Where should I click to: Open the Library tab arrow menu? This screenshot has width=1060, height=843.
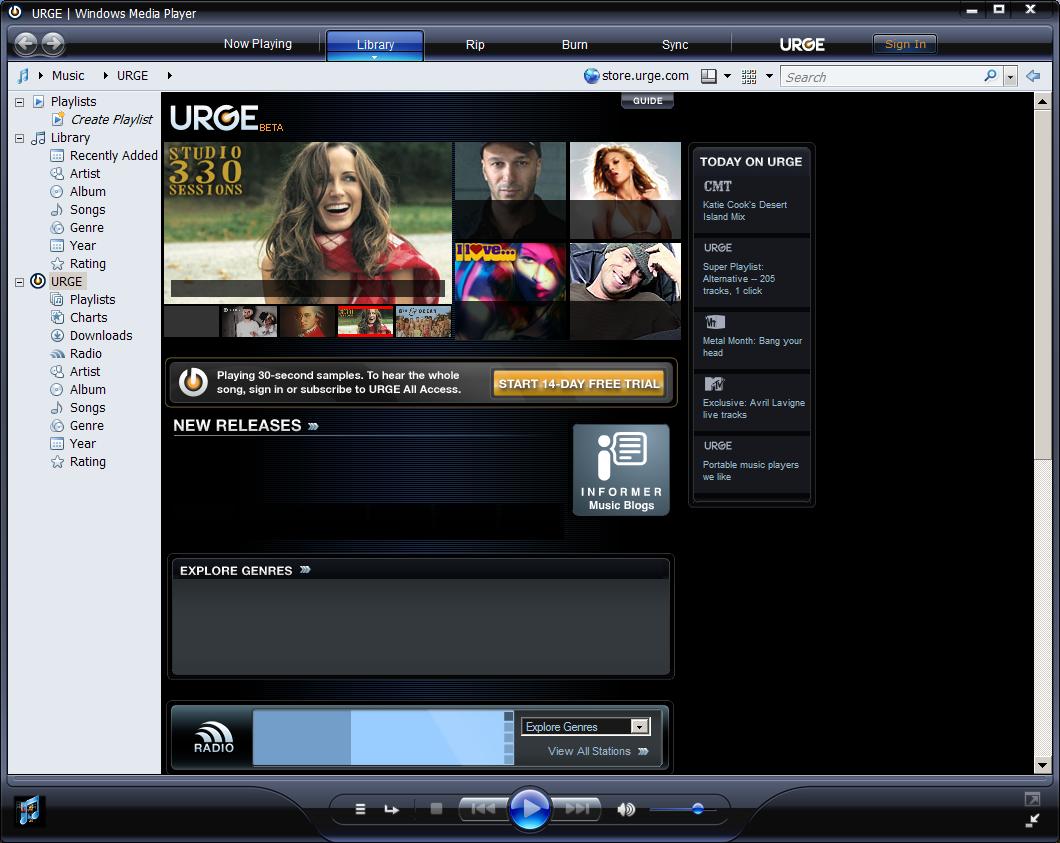point(375,57)
